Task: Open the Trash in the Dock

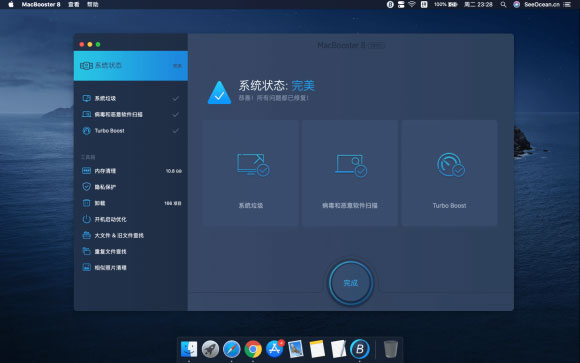Action: point(391,349)
